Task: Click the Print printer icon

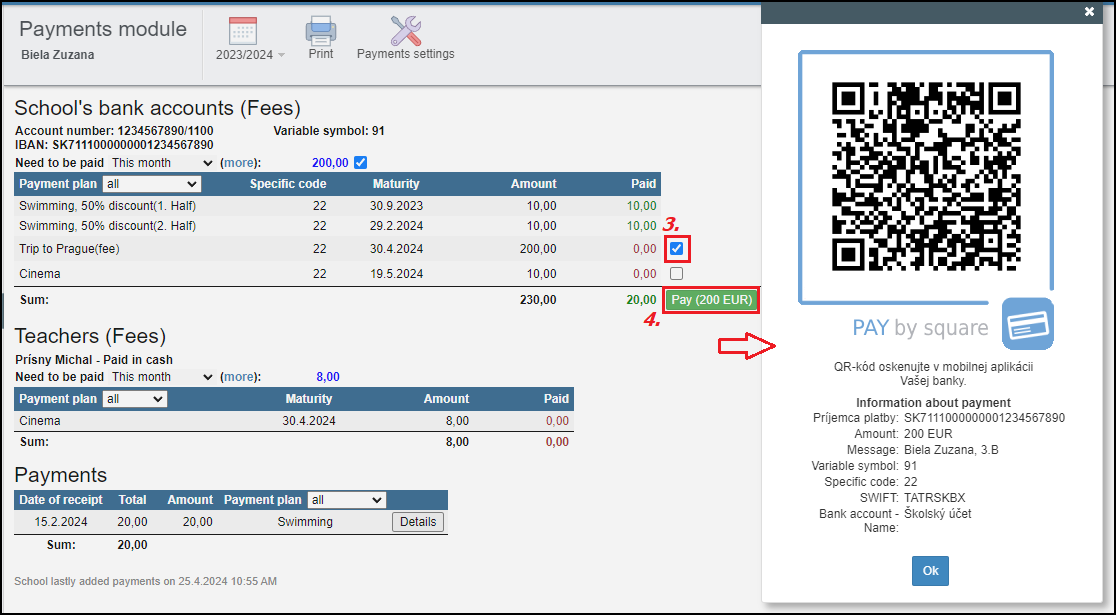Action: (x=320, y=31)
